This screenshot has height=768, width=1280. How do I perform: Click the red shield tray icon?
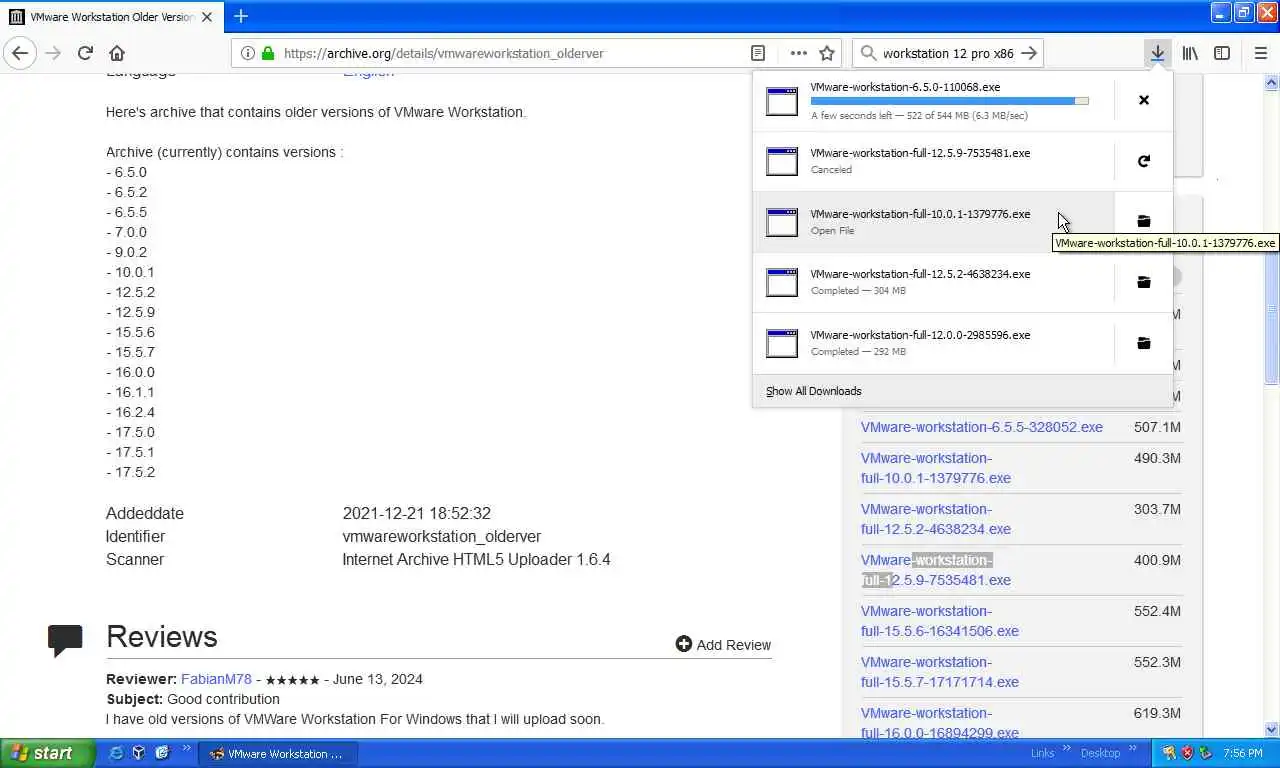point(1187,753)
